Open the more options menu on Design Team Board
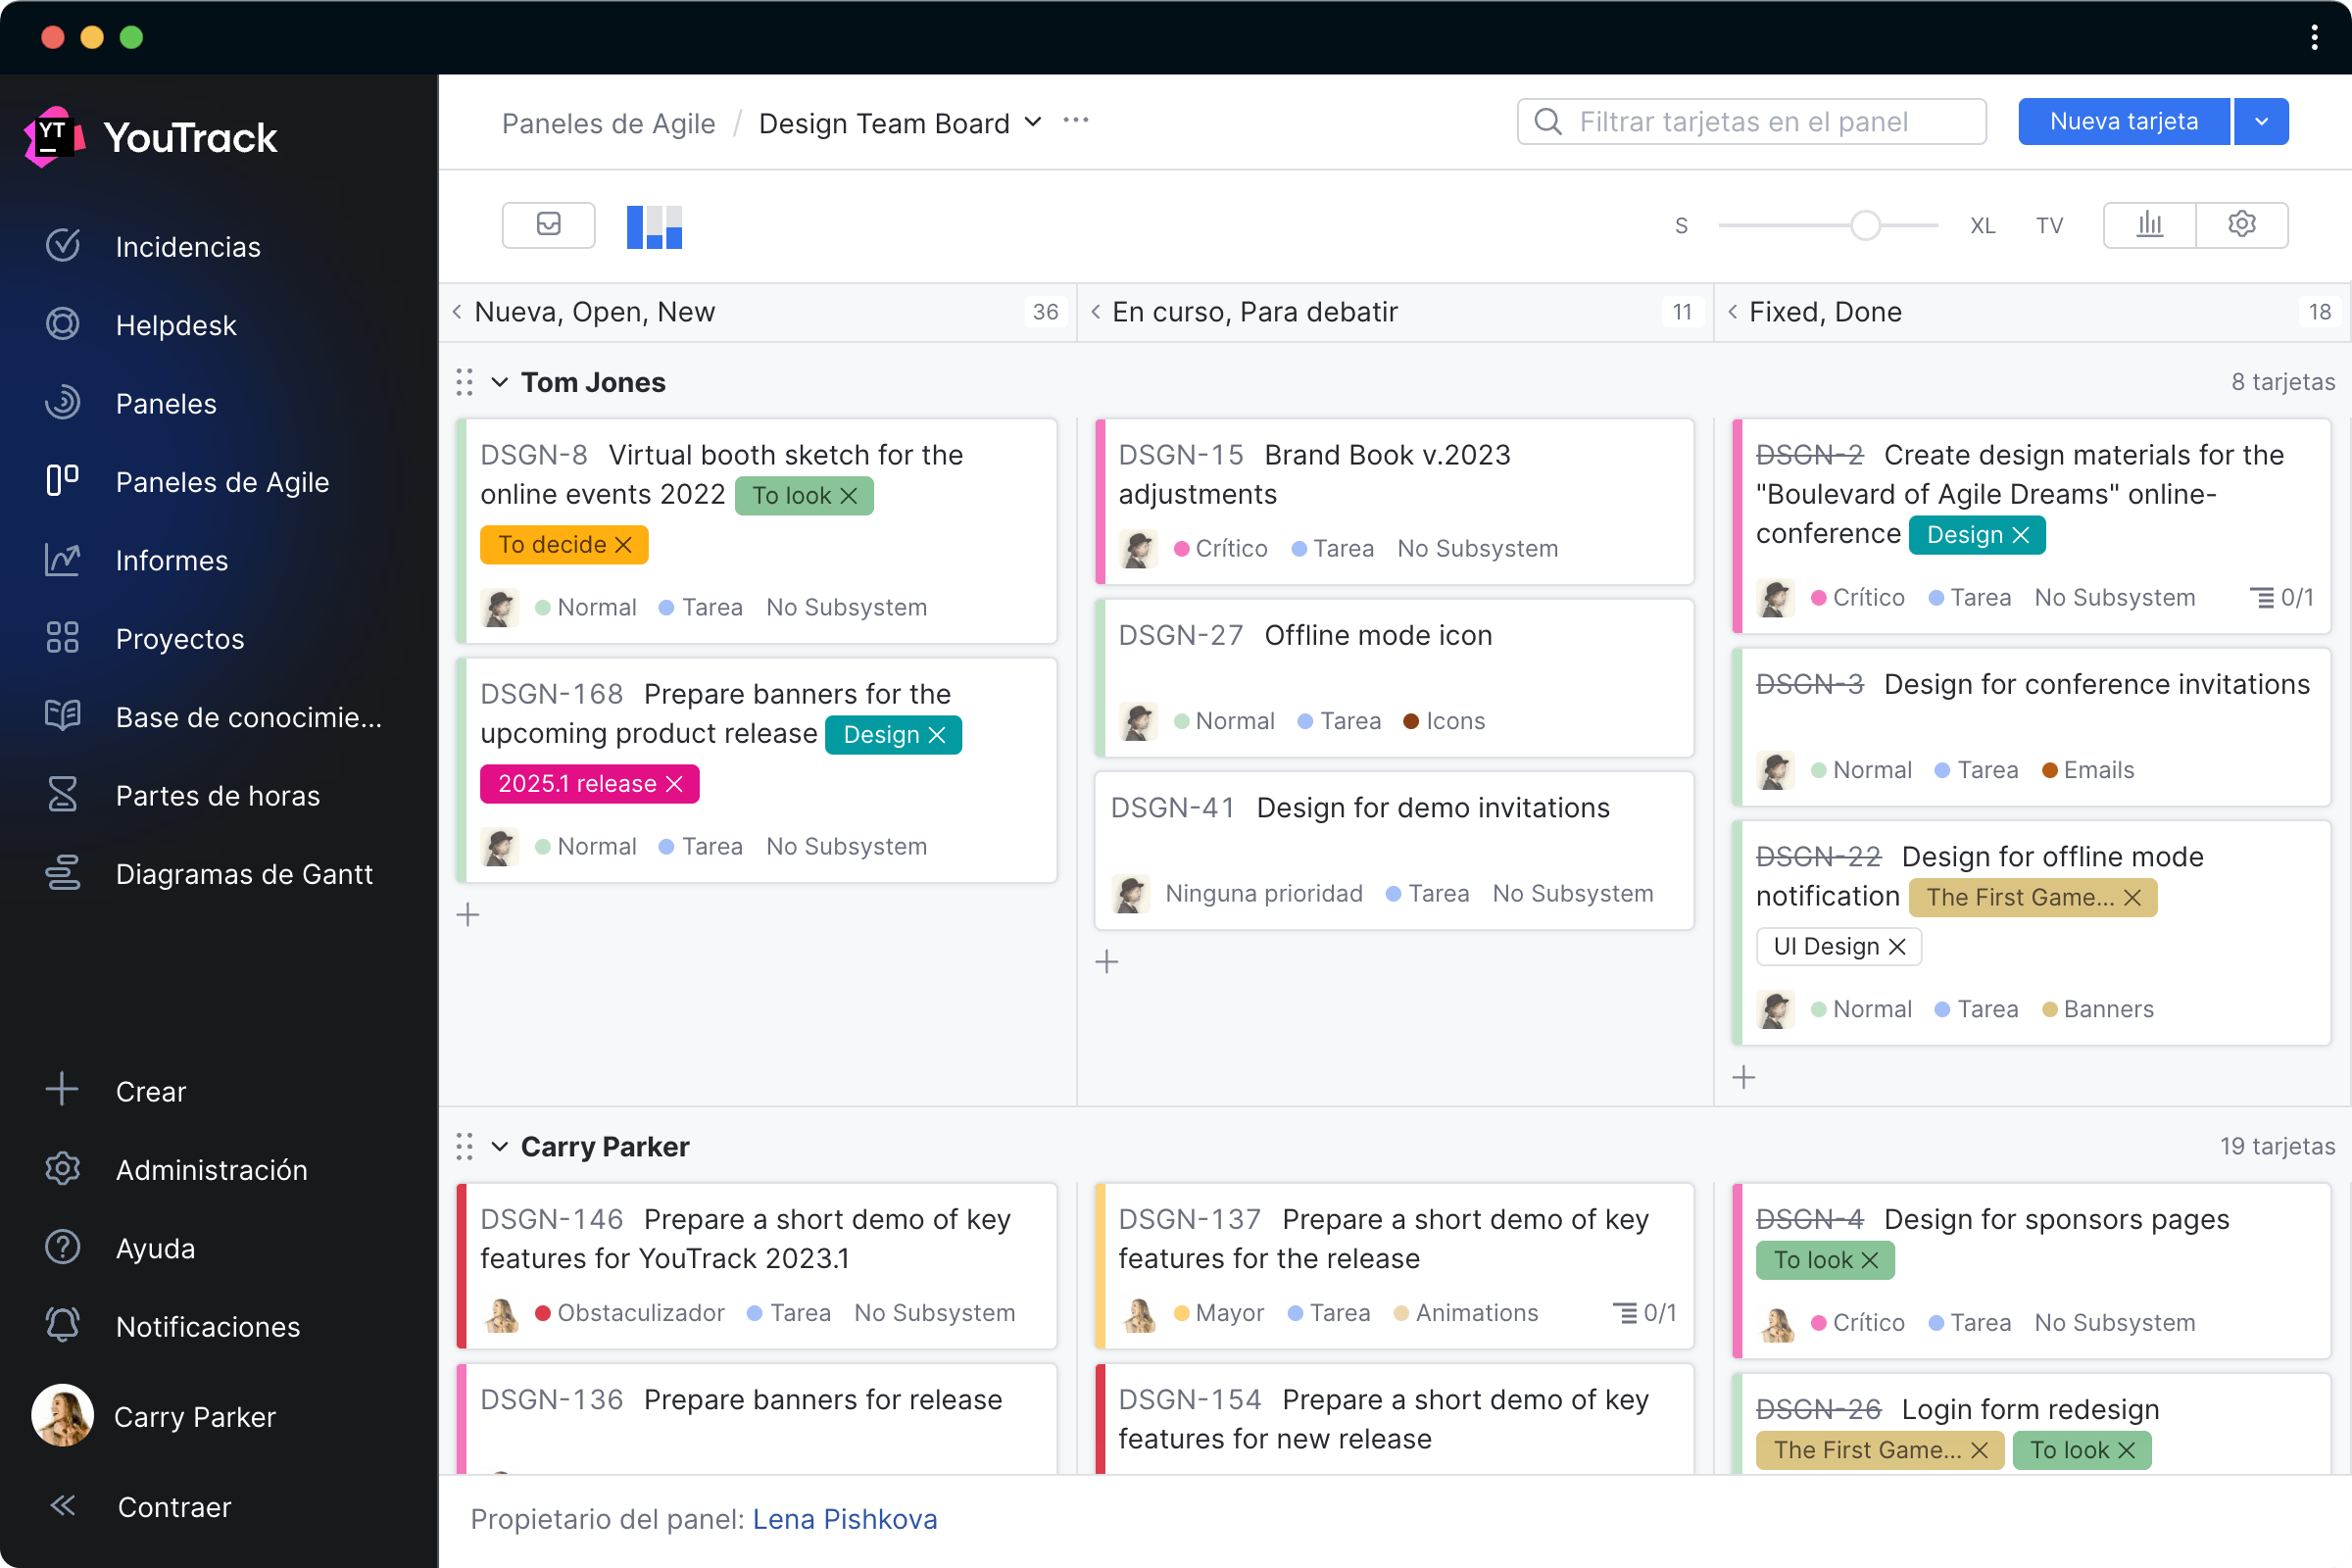 1080,122
